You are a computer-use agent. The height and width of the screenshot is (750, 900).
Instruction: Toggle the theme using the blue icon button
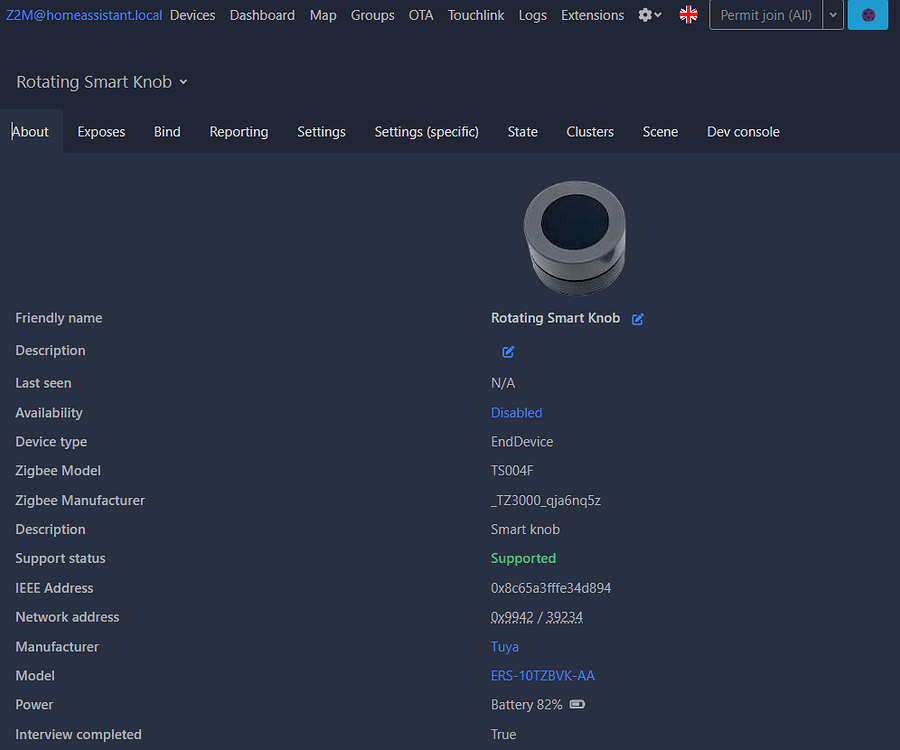867,15
